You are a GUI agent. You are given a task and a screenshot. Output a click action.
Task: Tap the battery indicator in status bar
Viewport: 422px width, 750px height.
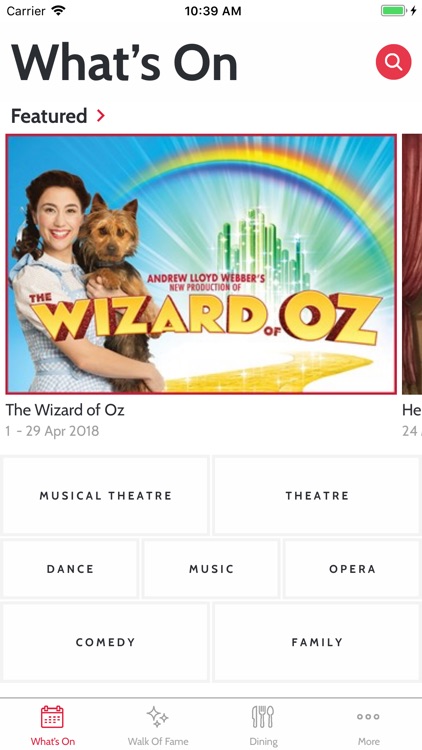click(x=394, y=11)
